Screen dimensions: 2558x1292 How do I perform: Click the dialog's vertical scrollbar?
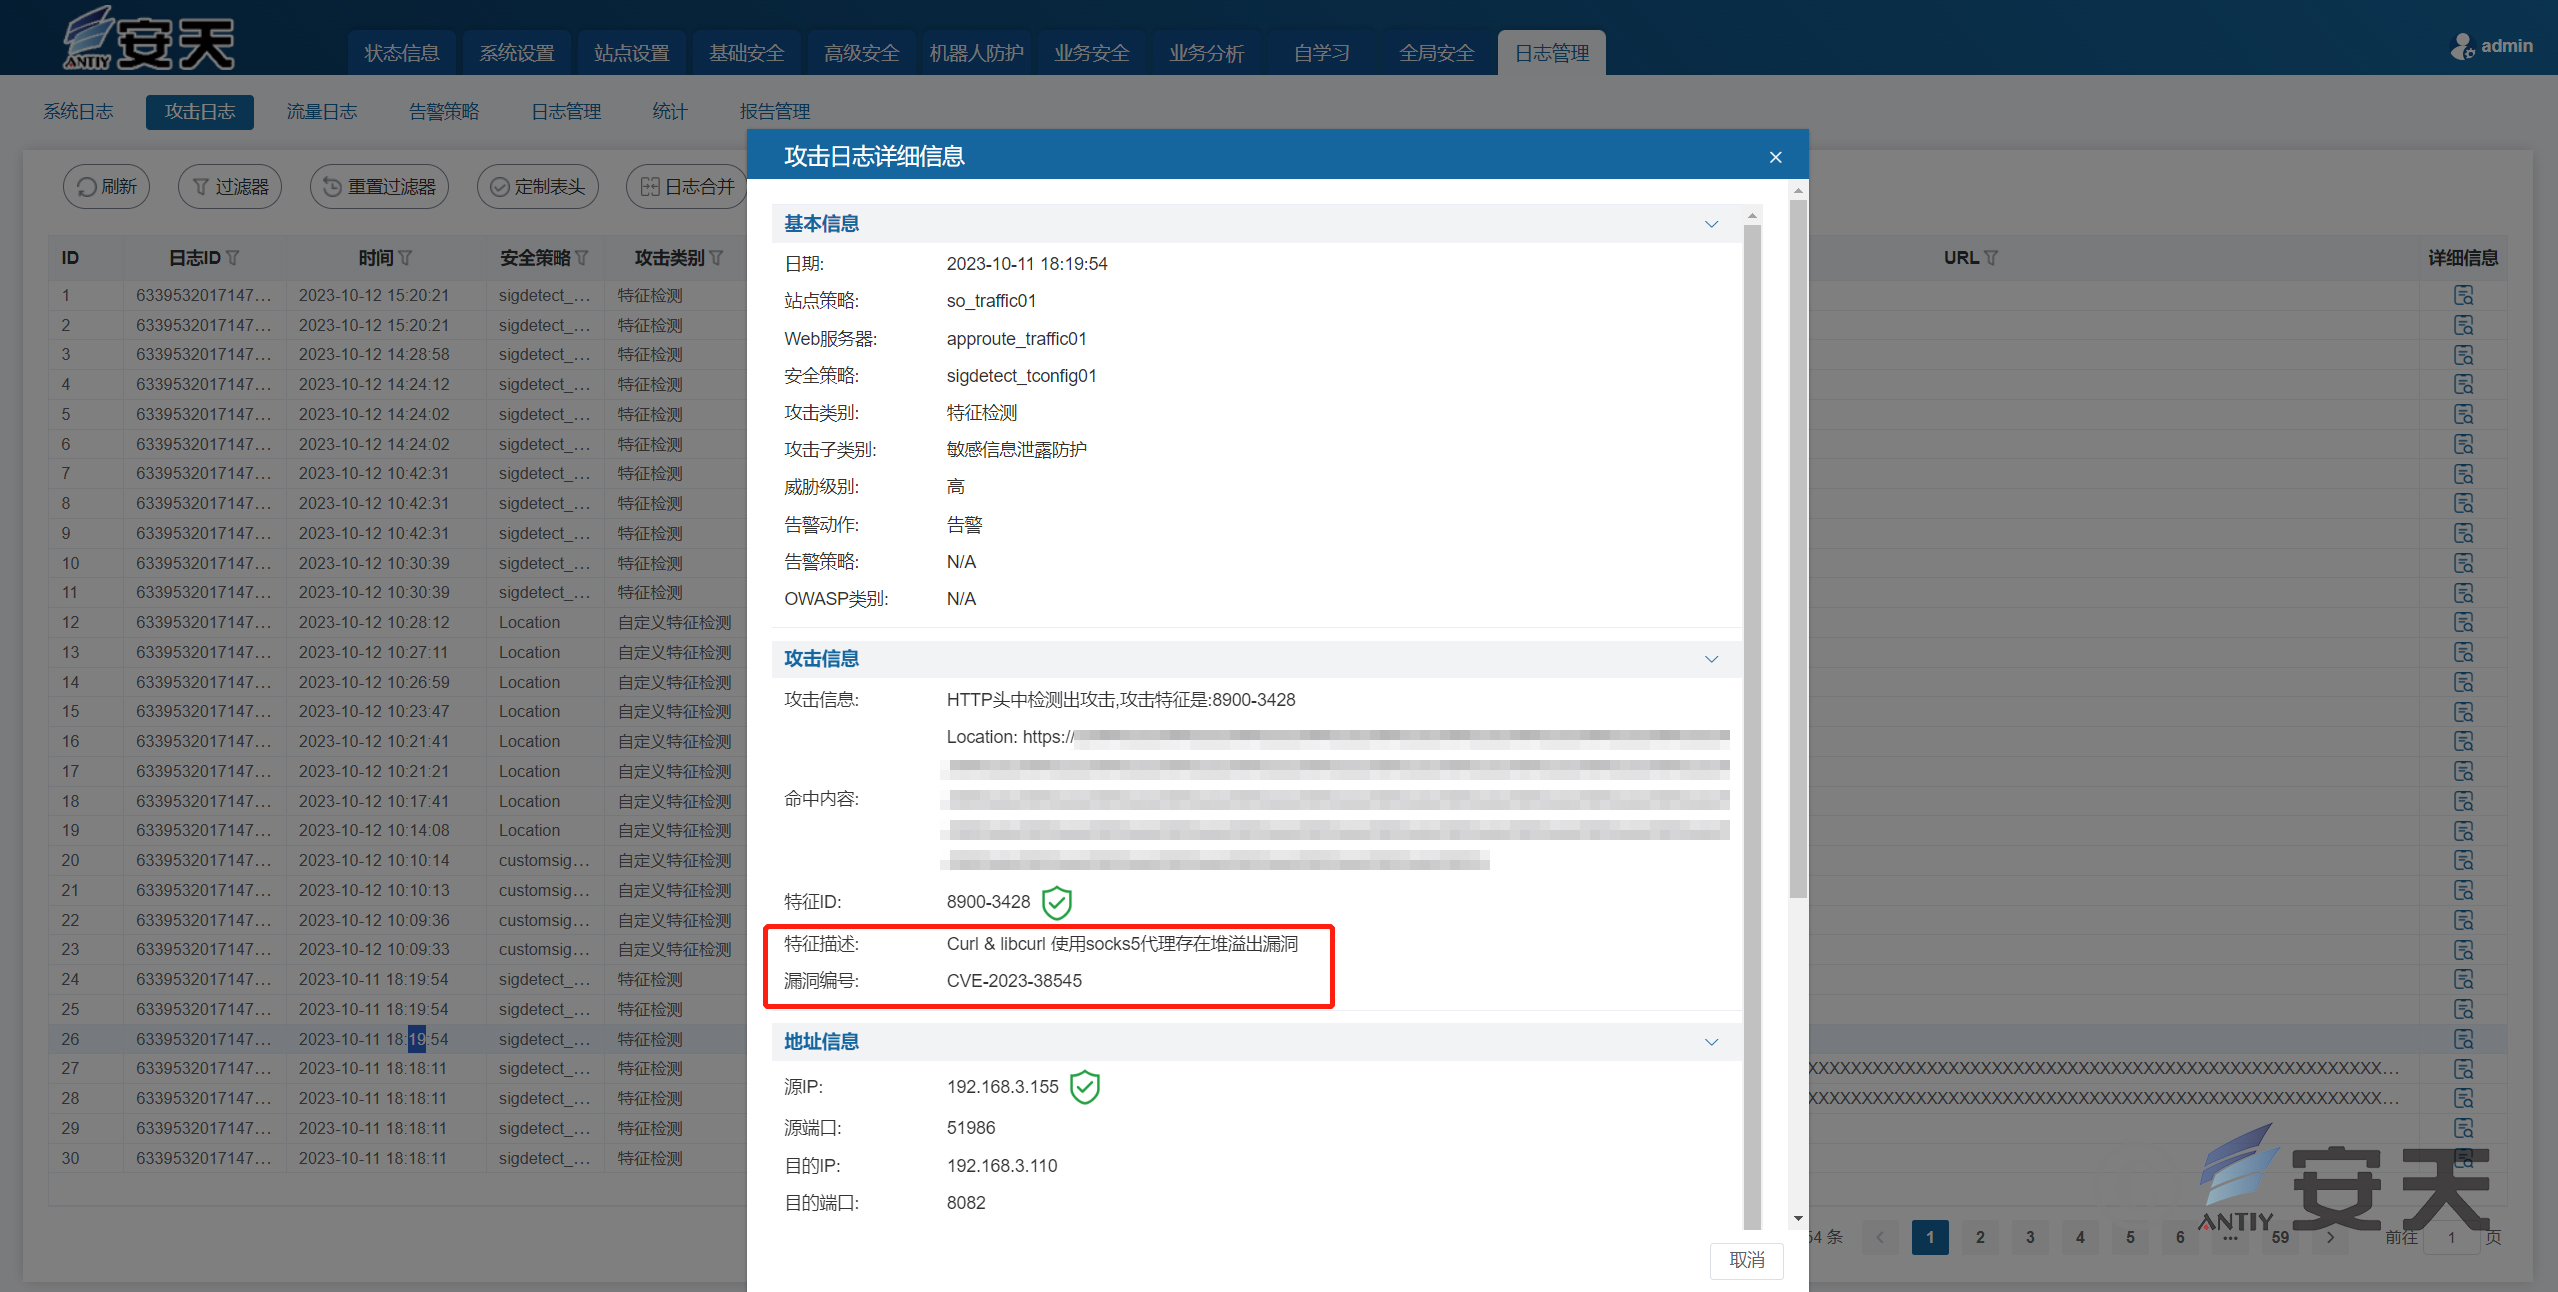1798,550
